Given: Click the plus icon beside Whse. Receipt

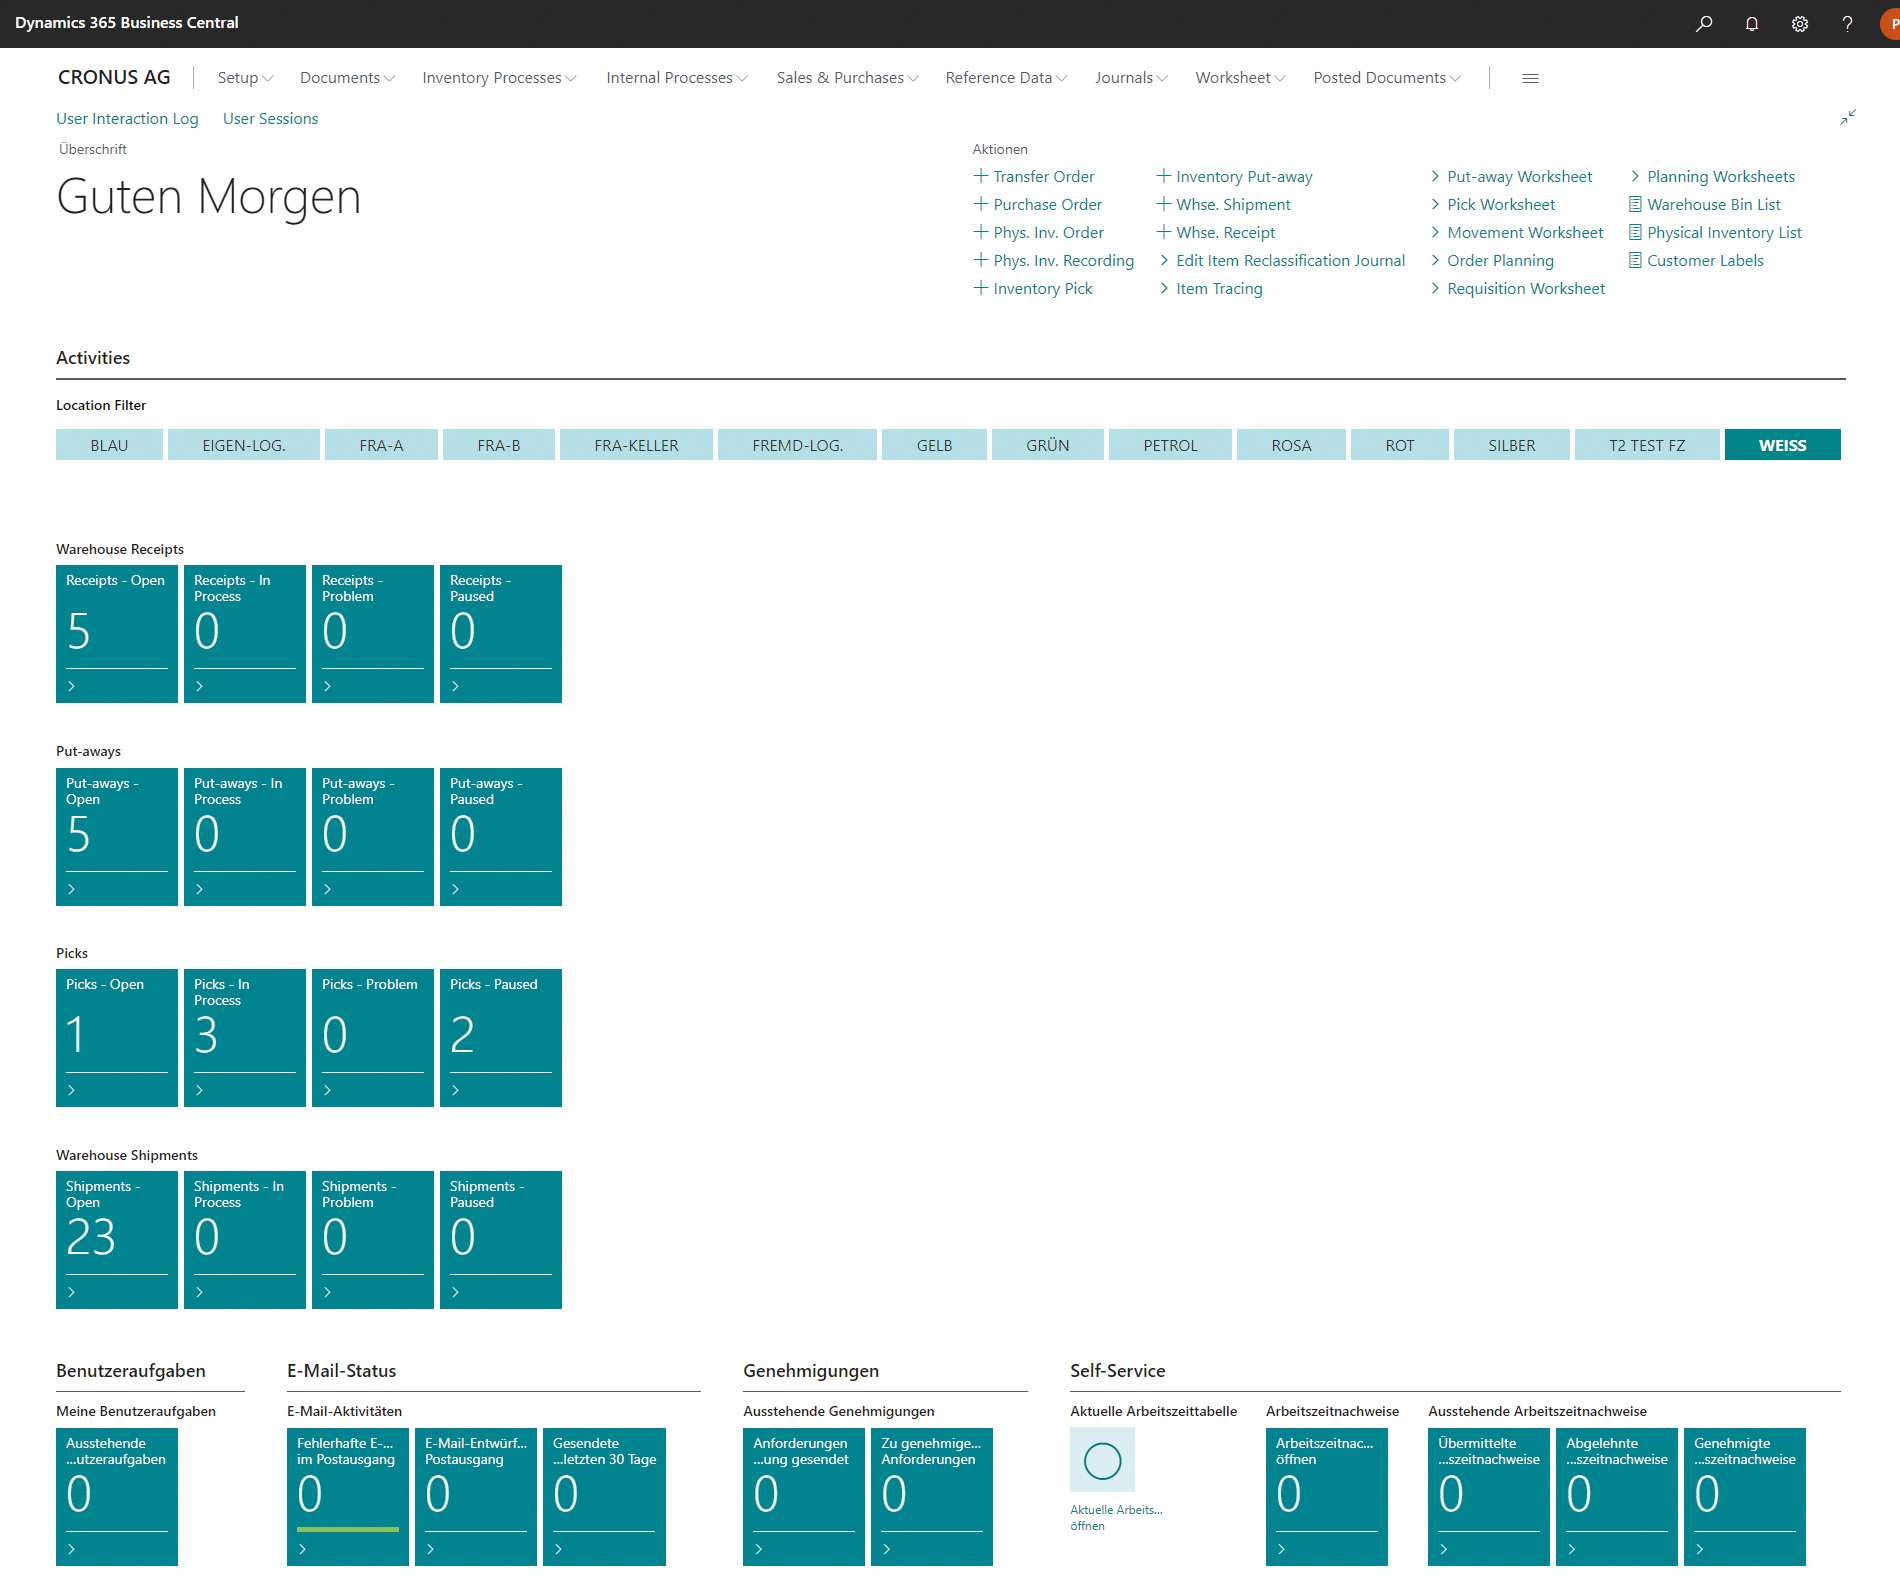Looking at the screenshot, I should click(1164, 232).
